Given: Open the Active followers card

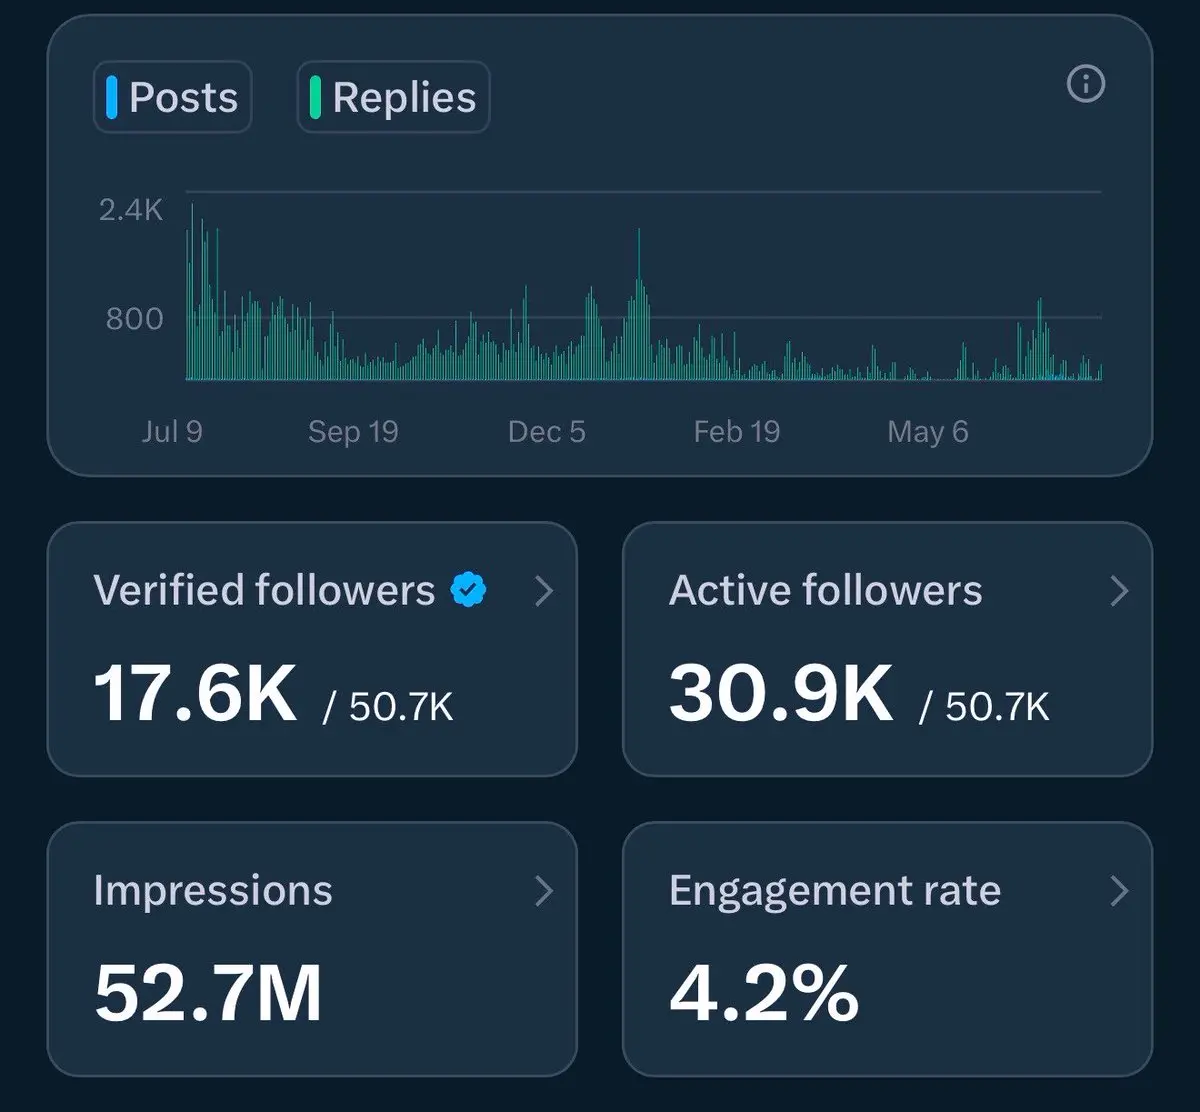Looking at the screenshot, I should pyautogui.click(x=887, y=649).
